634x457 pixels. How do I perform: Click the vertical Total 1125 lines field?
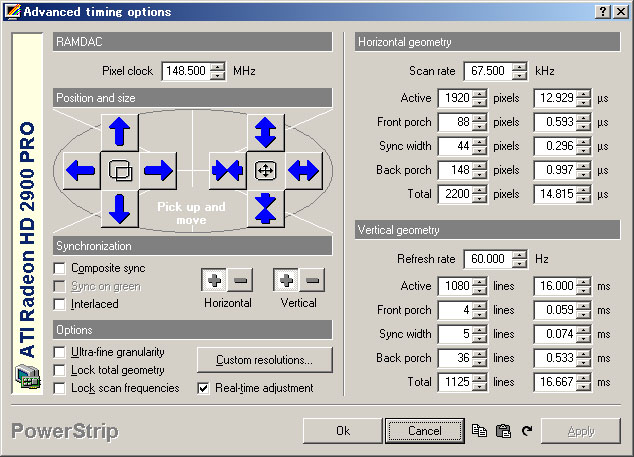click(x=455, y=382)
